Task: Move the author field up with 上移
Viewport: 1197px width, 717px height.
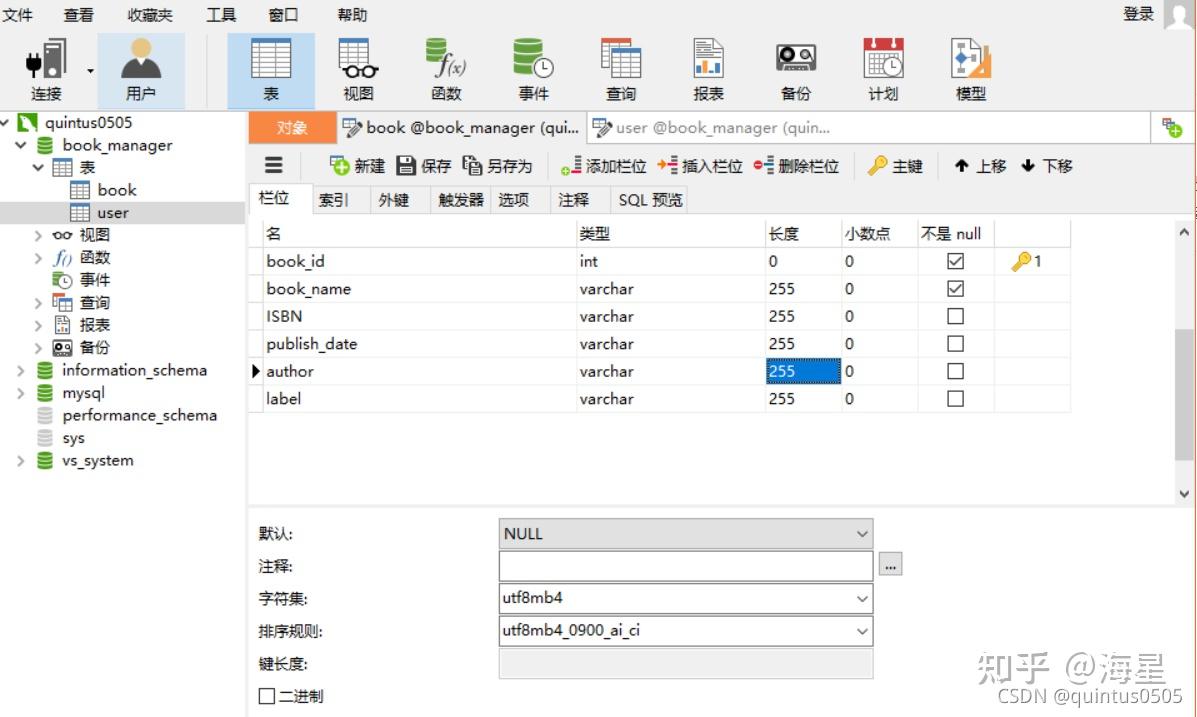Action: [x=977, y=166]
